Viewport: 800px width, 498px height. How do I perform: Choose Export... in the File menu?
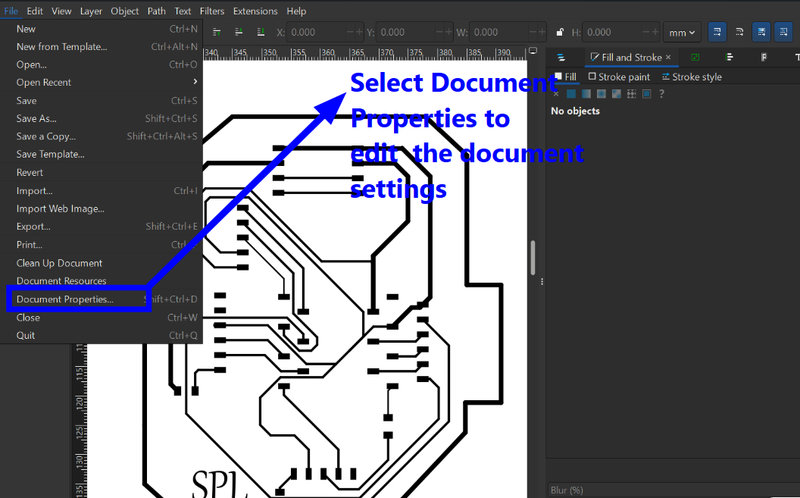(102, 227)
